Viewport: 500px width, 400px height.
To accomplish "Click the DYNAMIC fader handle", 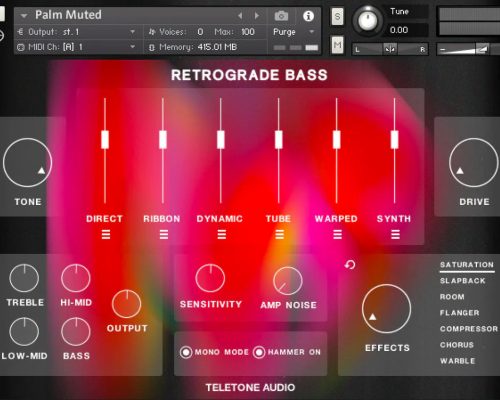I will (221, 139).
